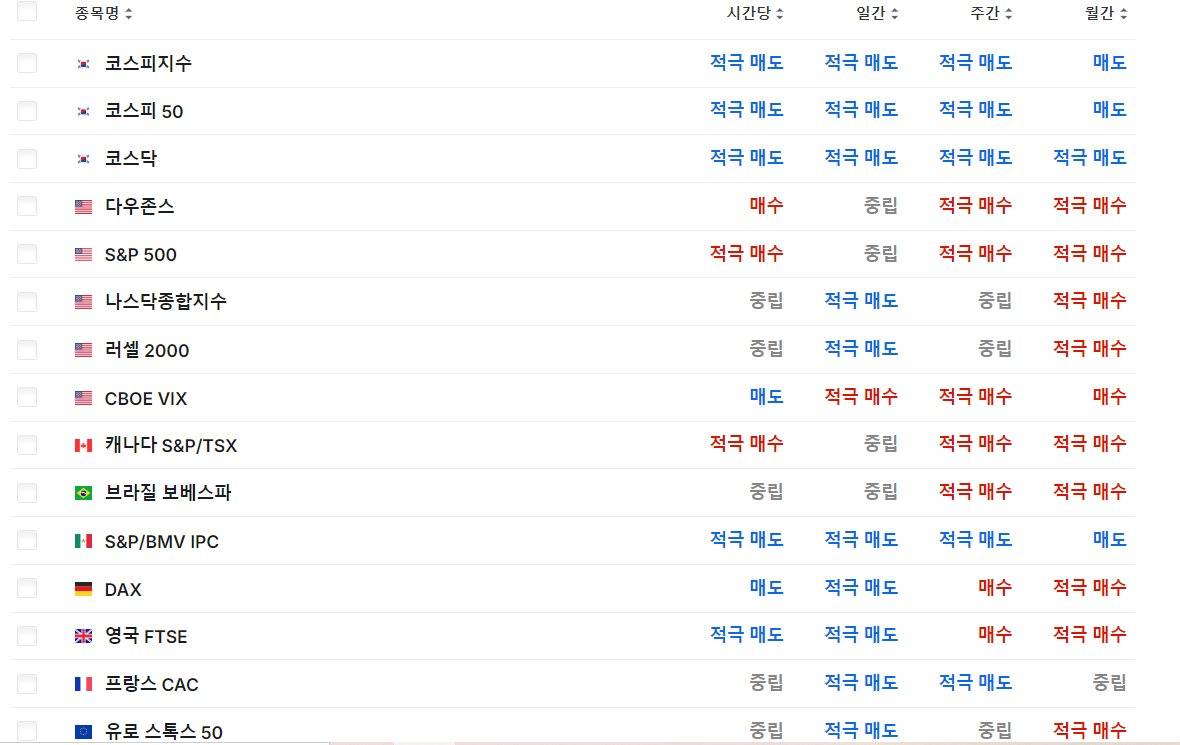The image size is (1180, 745).
Task: Tick the checkbox for 코스피지수
Action: (27, 62)
